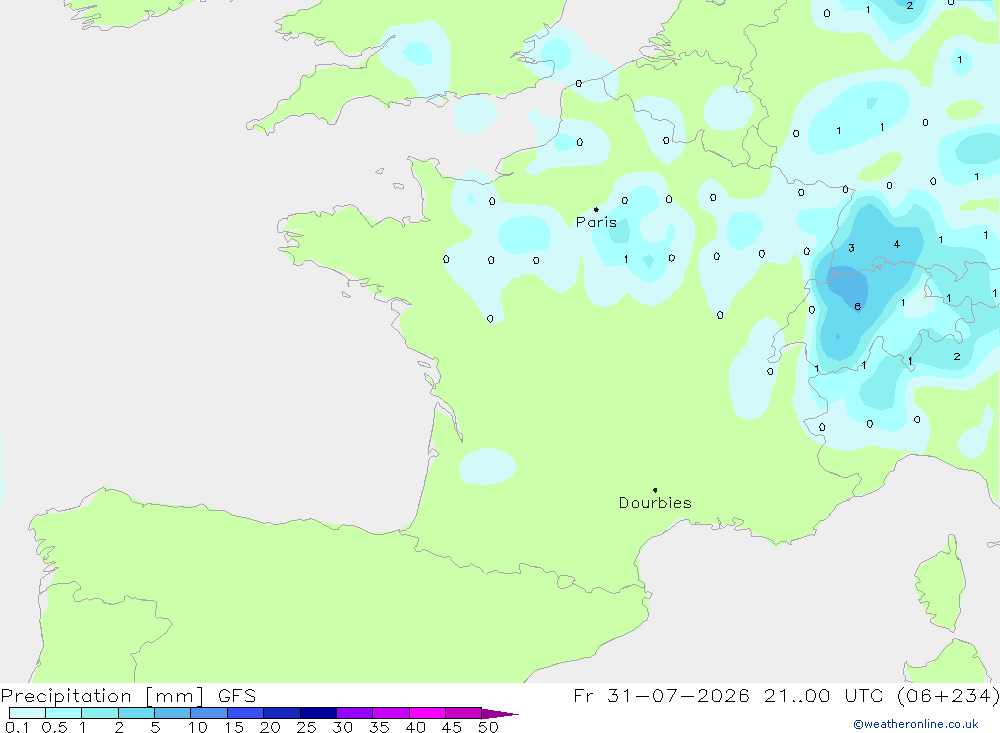Screen dimensions: 1000x733
Task: Click the precipitation value 4 near Switzerland
Action: click(897, 244)
